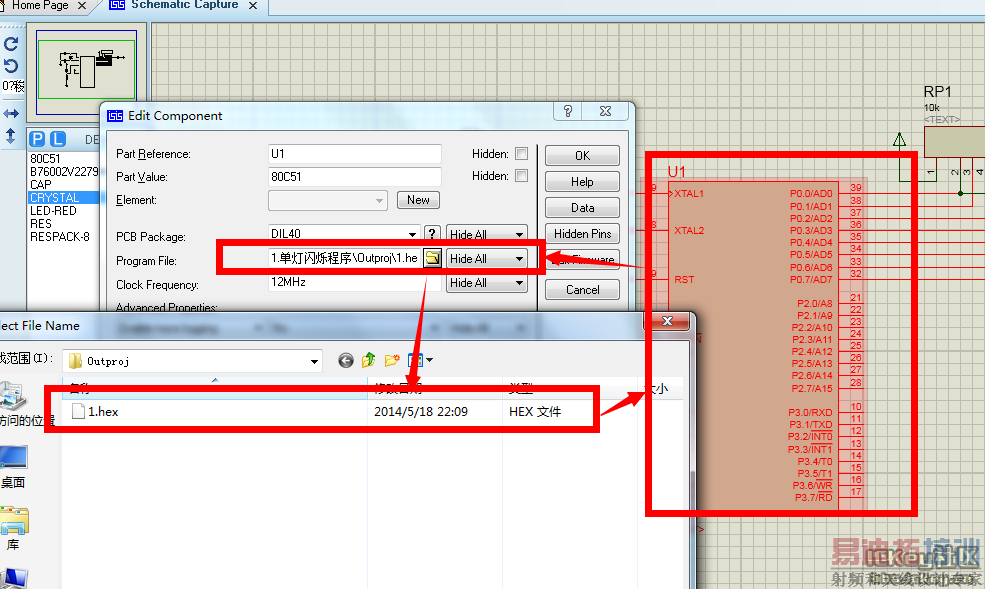This screenshot has width=985, height=589.
Task: Select RES in device list
Action: click(41, 224)
